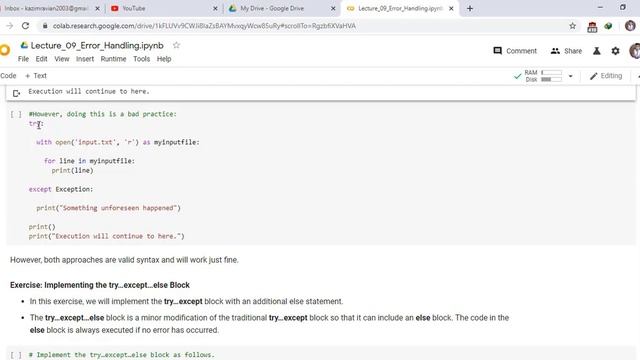This screenshot has width=640, height=360.
Task: Click the lock site-info icon
Action: [x=45, y=26]
